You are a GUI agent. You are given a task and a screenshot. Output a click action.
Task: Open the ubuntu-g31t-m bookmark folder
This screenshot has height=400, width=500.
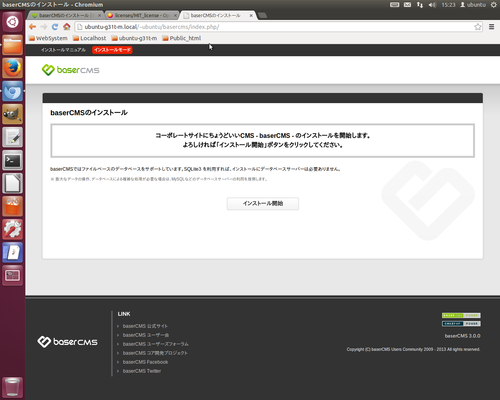coord(134,38)
